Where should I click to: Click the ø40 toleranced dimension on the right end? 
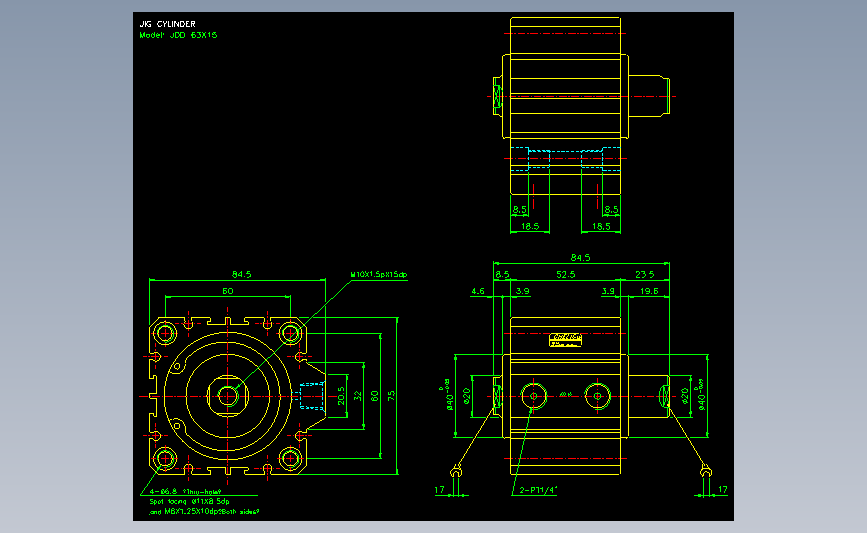pos(700,395)
